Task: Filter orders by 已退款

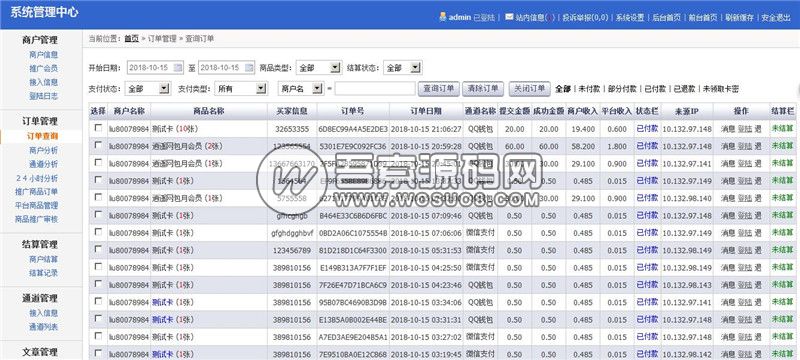Action: [684, 89]
